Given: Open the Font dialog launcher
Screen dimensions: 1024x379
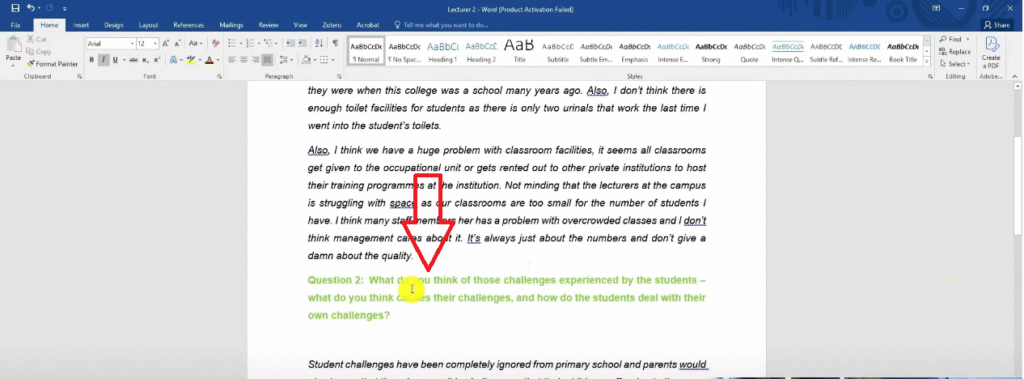Looking at the screenshot, I should click(219, 77).
